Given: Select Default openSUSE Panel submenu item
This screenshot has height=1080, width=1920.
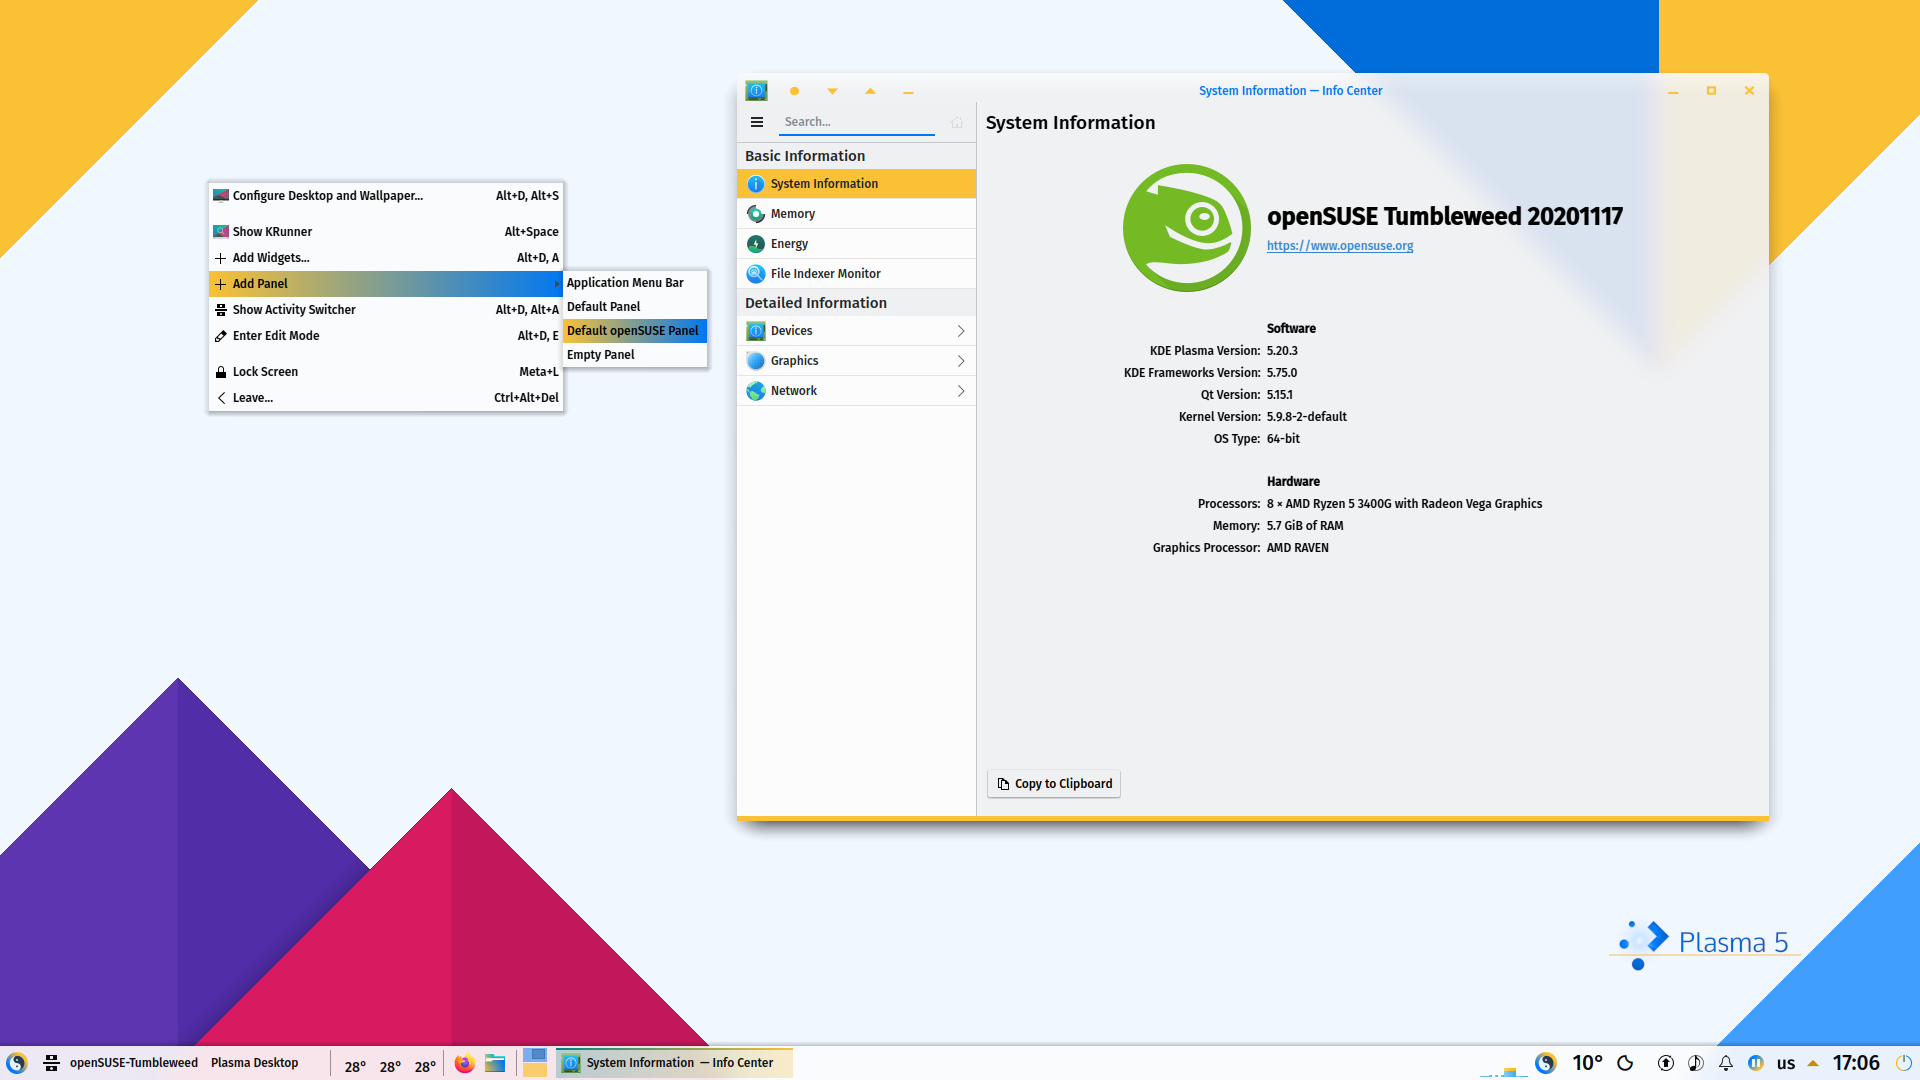Looking at the screenshot, I should (x=635, y=331).
